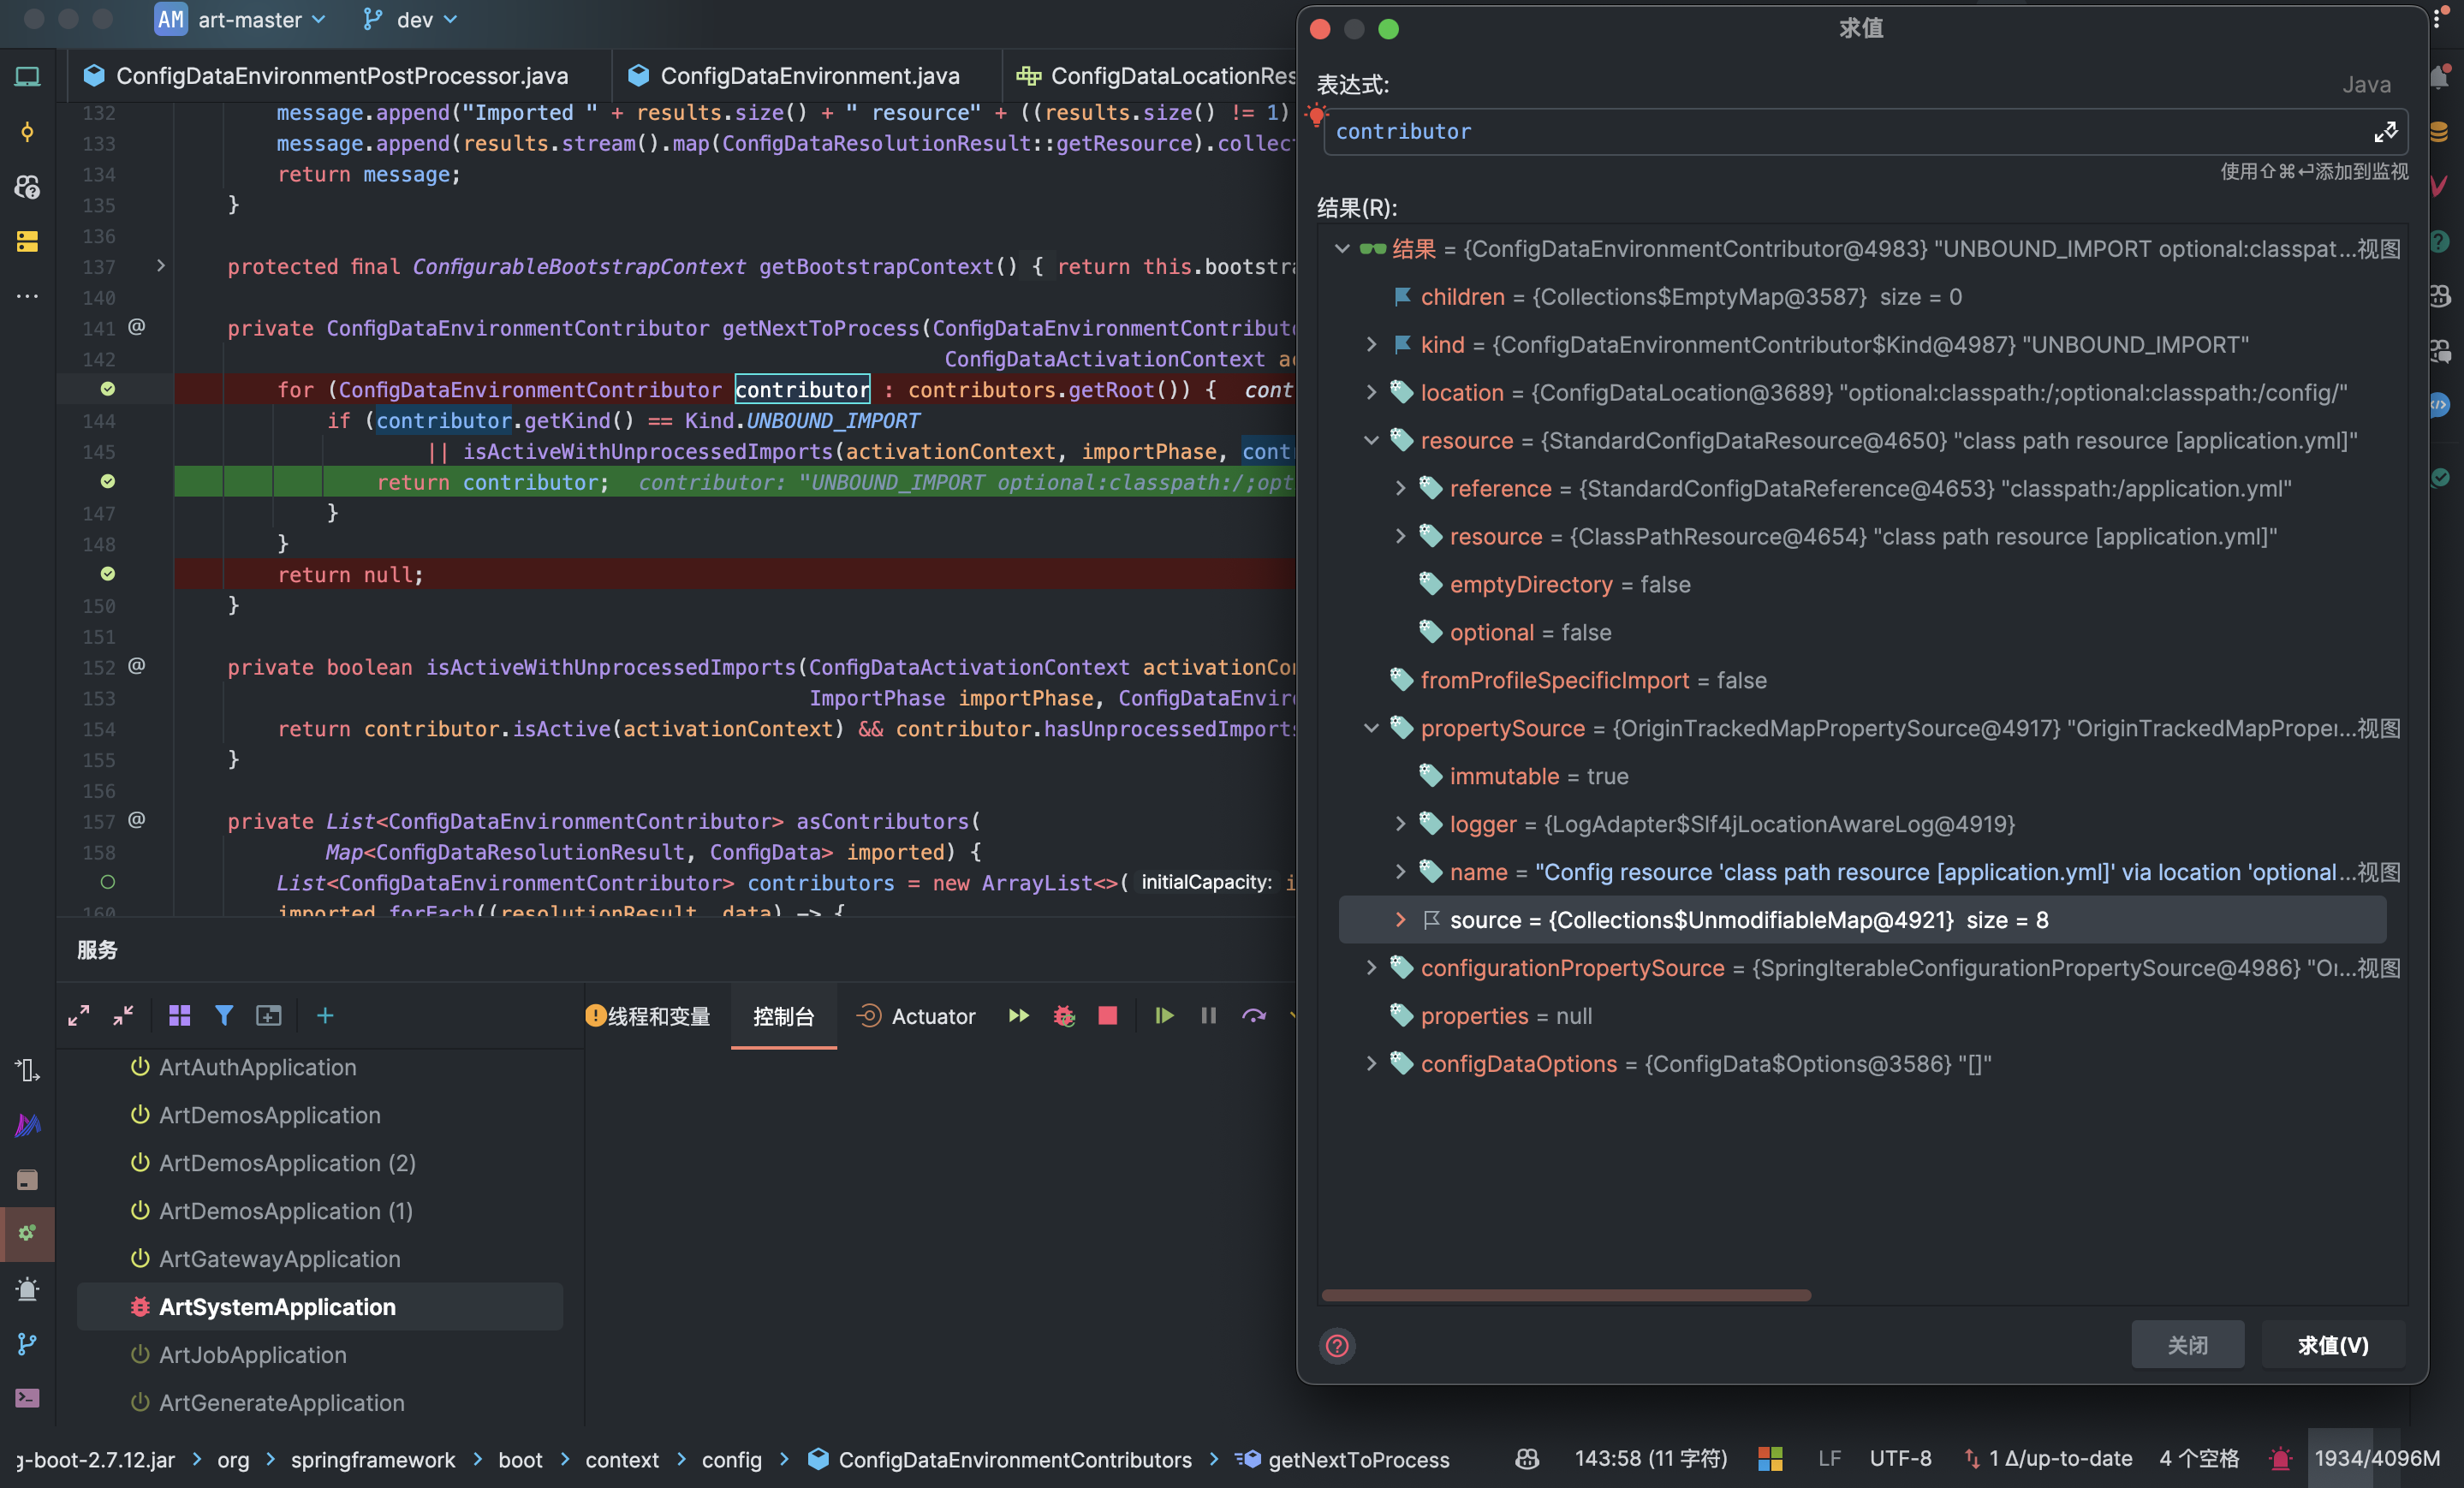Stop the running debug session
This screenshot has width=2464, height=1488.
pyautogui.click(x=1107, y=1016)
